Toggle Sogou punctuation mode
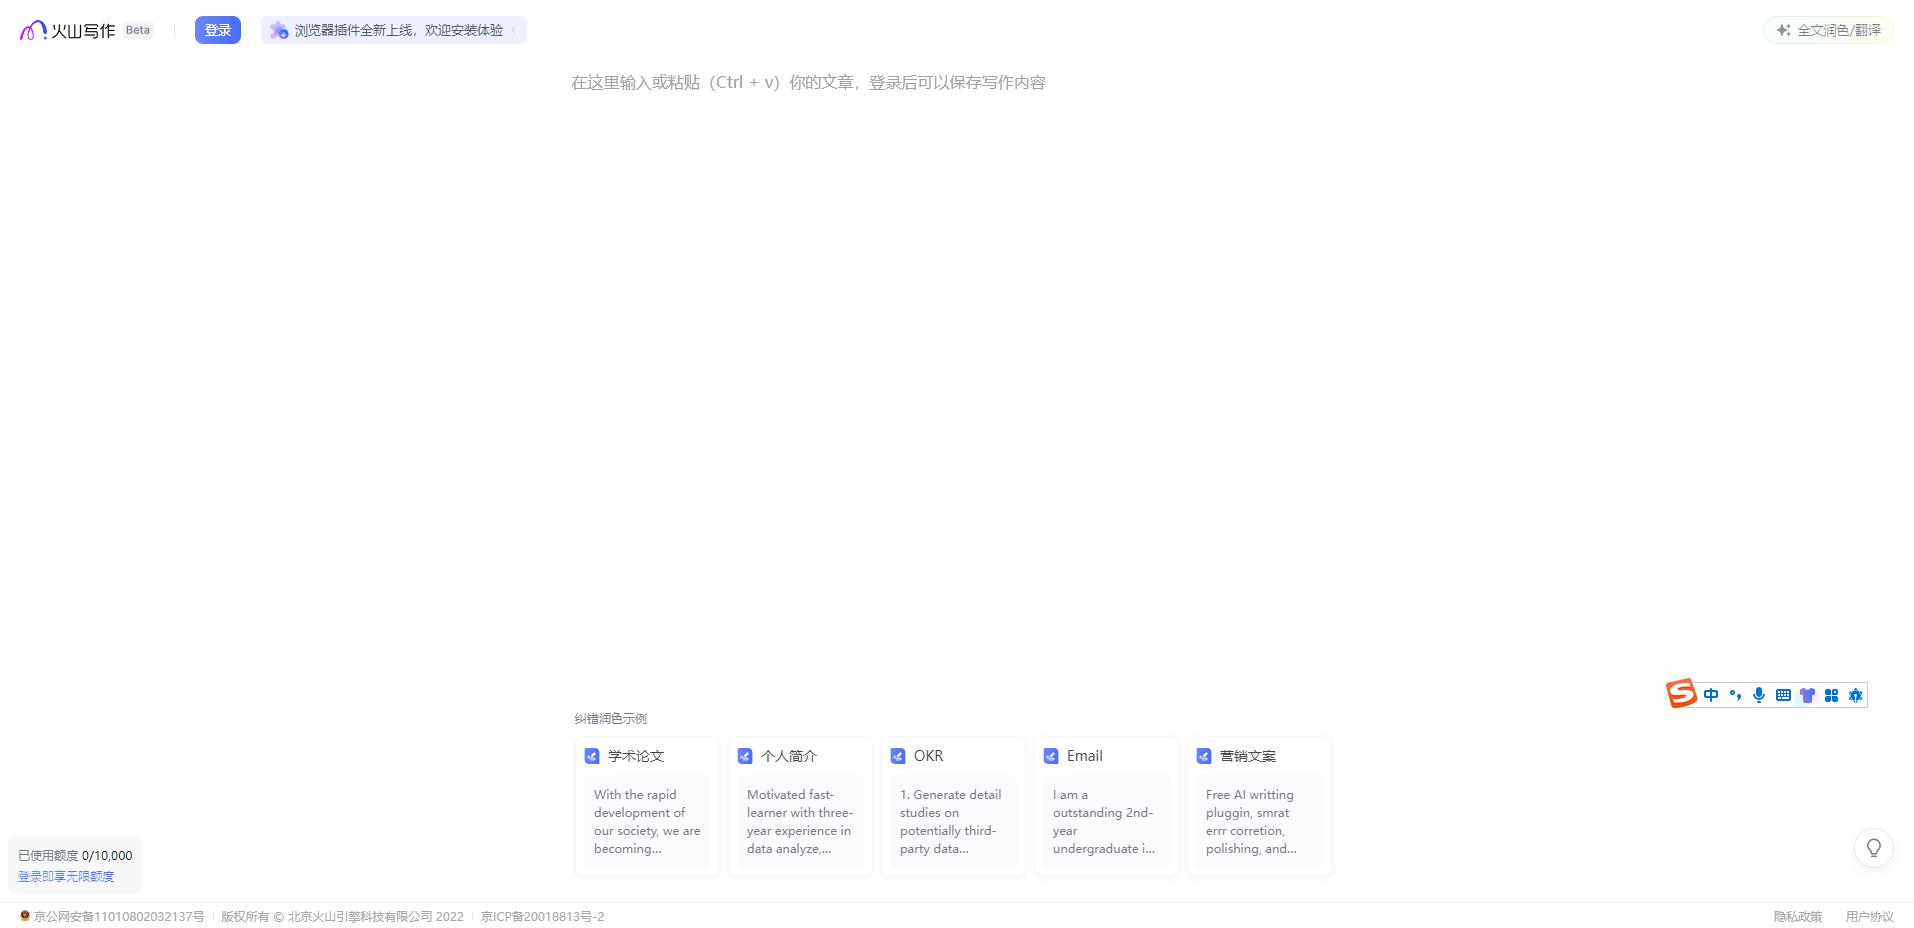Image resolution: width=1914 pixels, height=928 pixels. (1735, 695)
